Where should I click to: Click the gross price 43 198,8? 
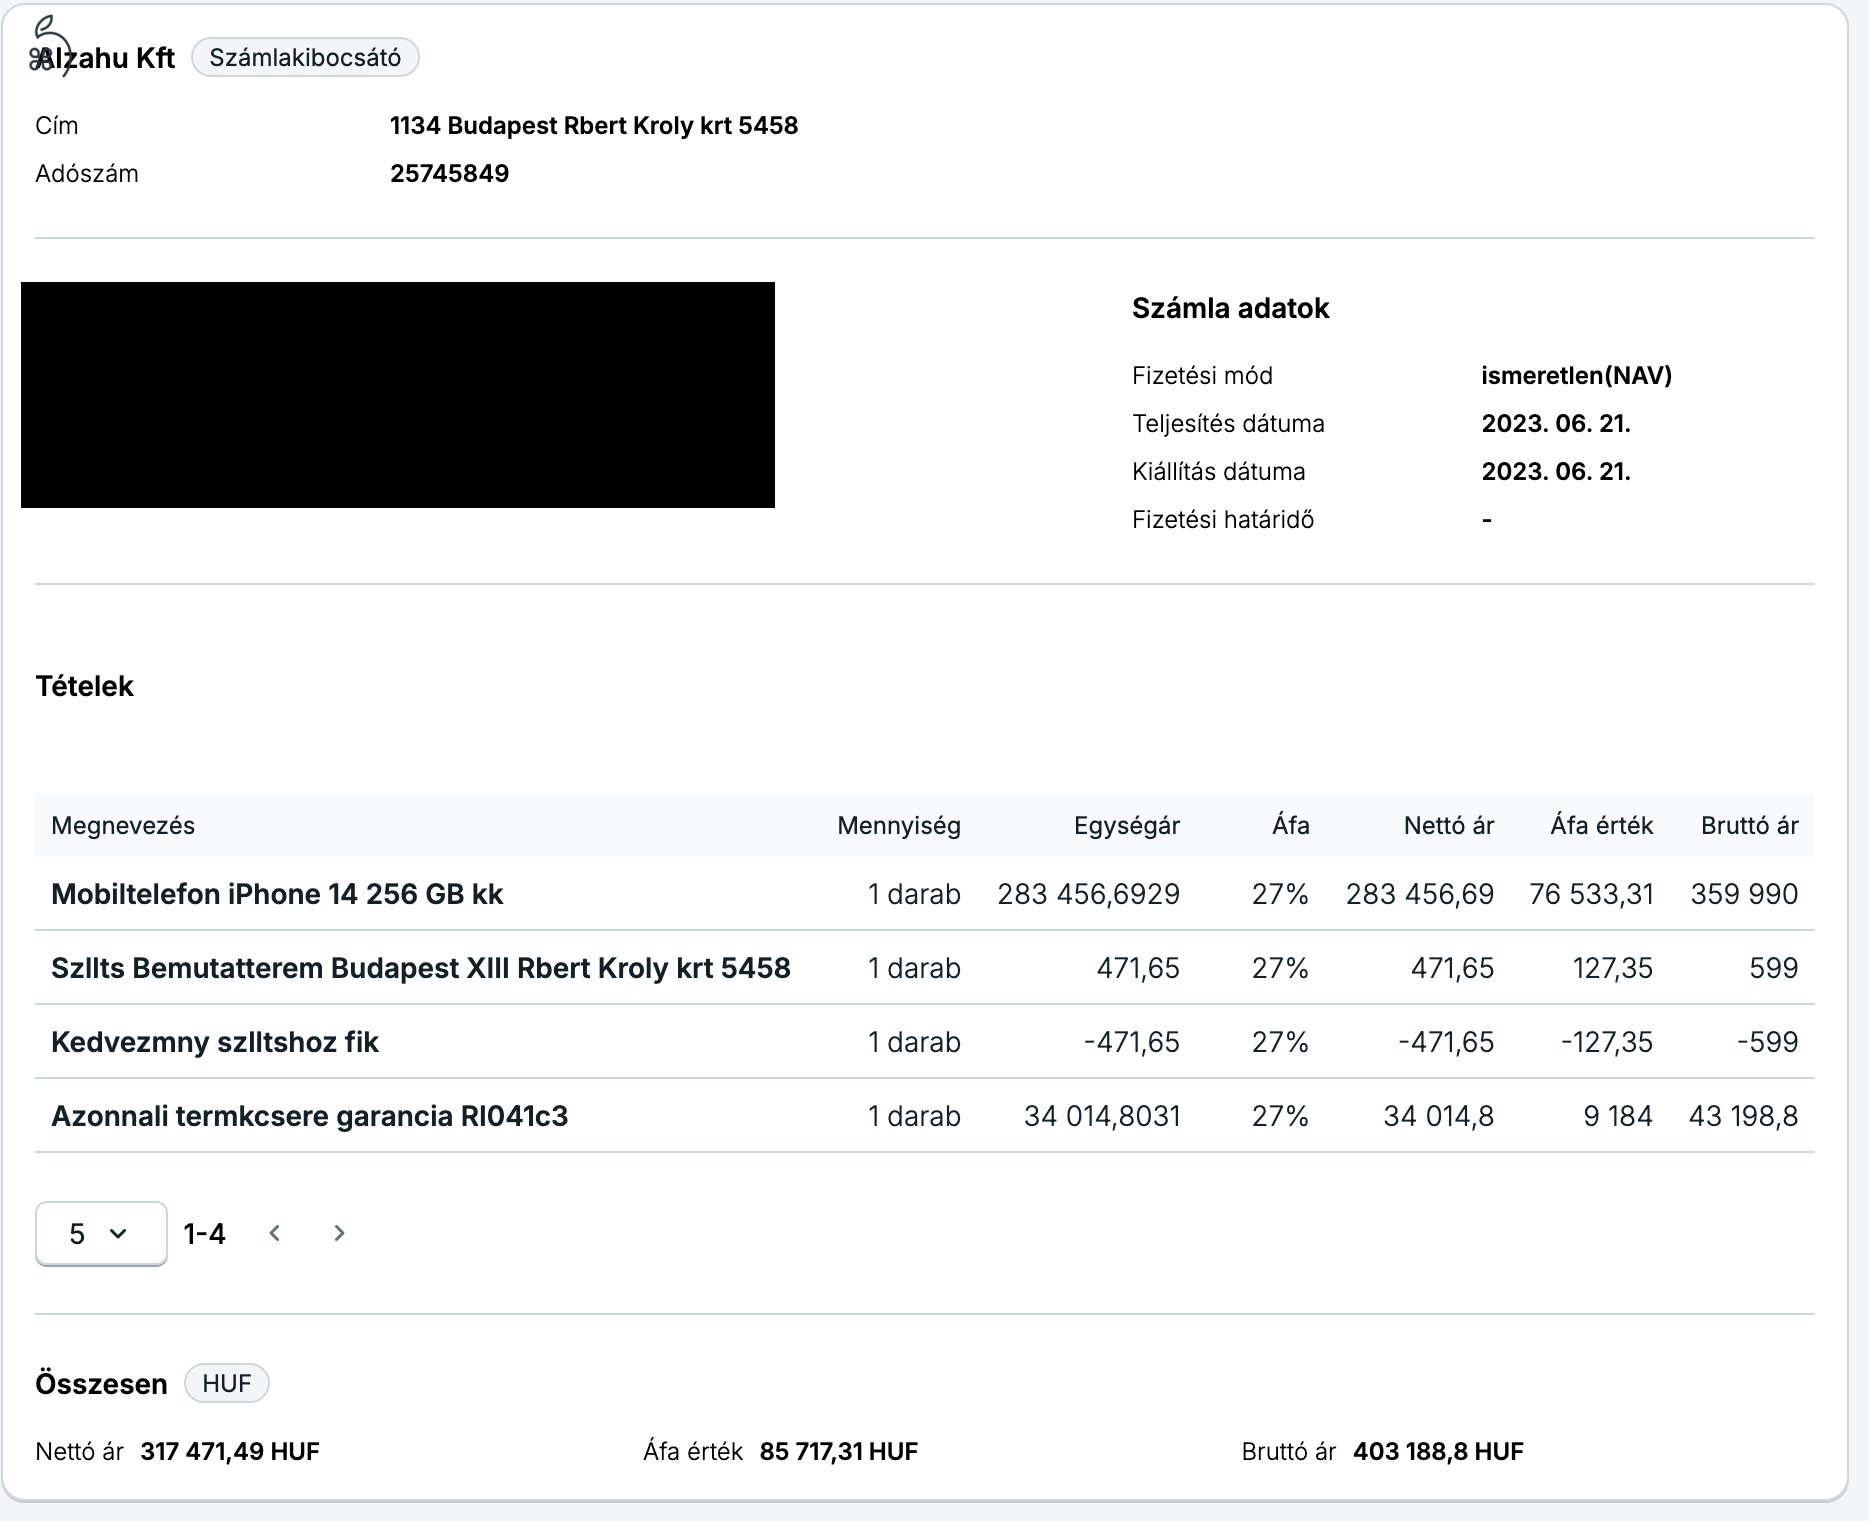click(x=1744, y=1116)
